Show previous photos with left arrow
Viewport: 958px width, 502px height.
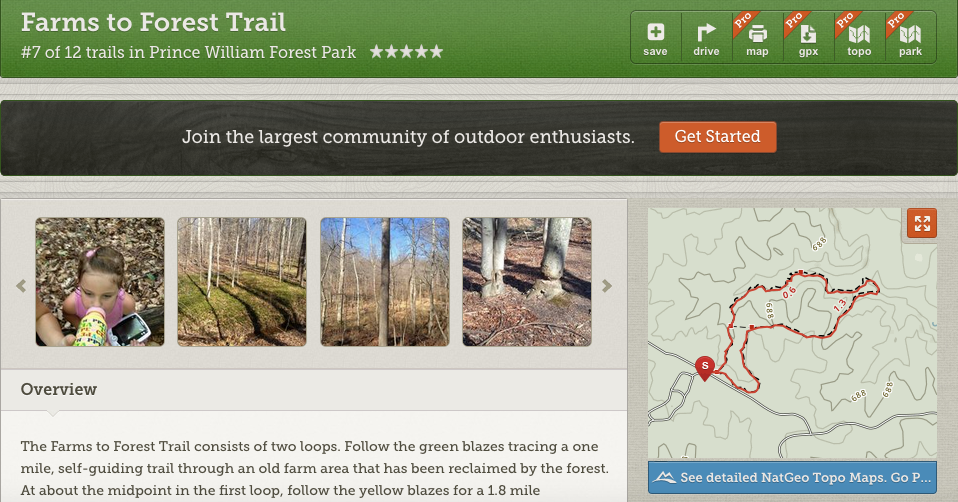tap(21, 285)
